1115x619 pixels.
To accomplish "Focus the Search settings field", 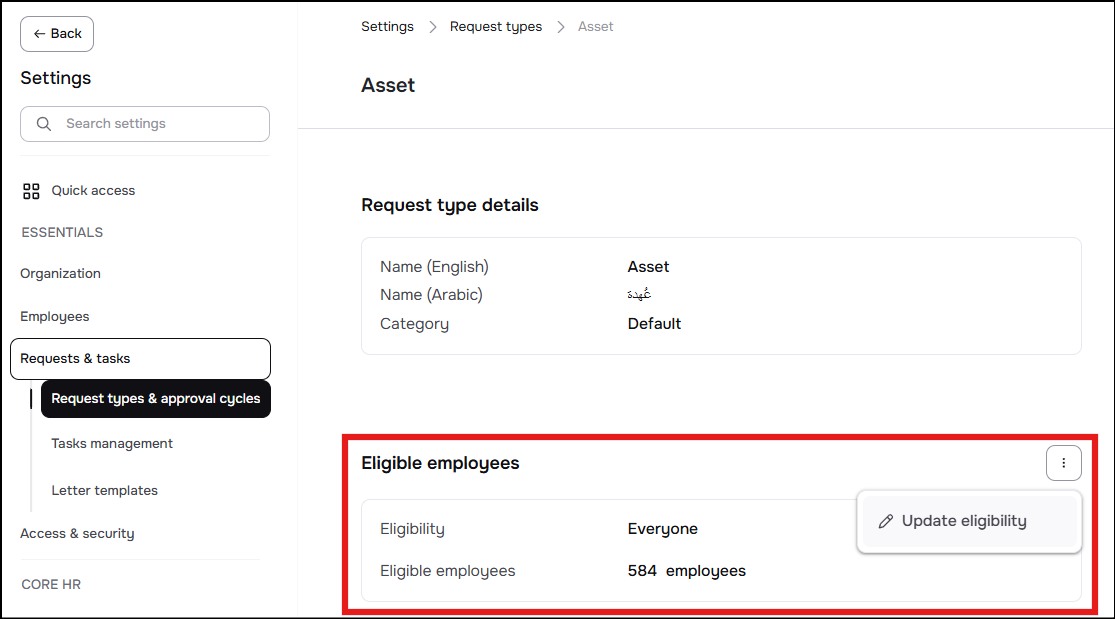I will (145, 124).
